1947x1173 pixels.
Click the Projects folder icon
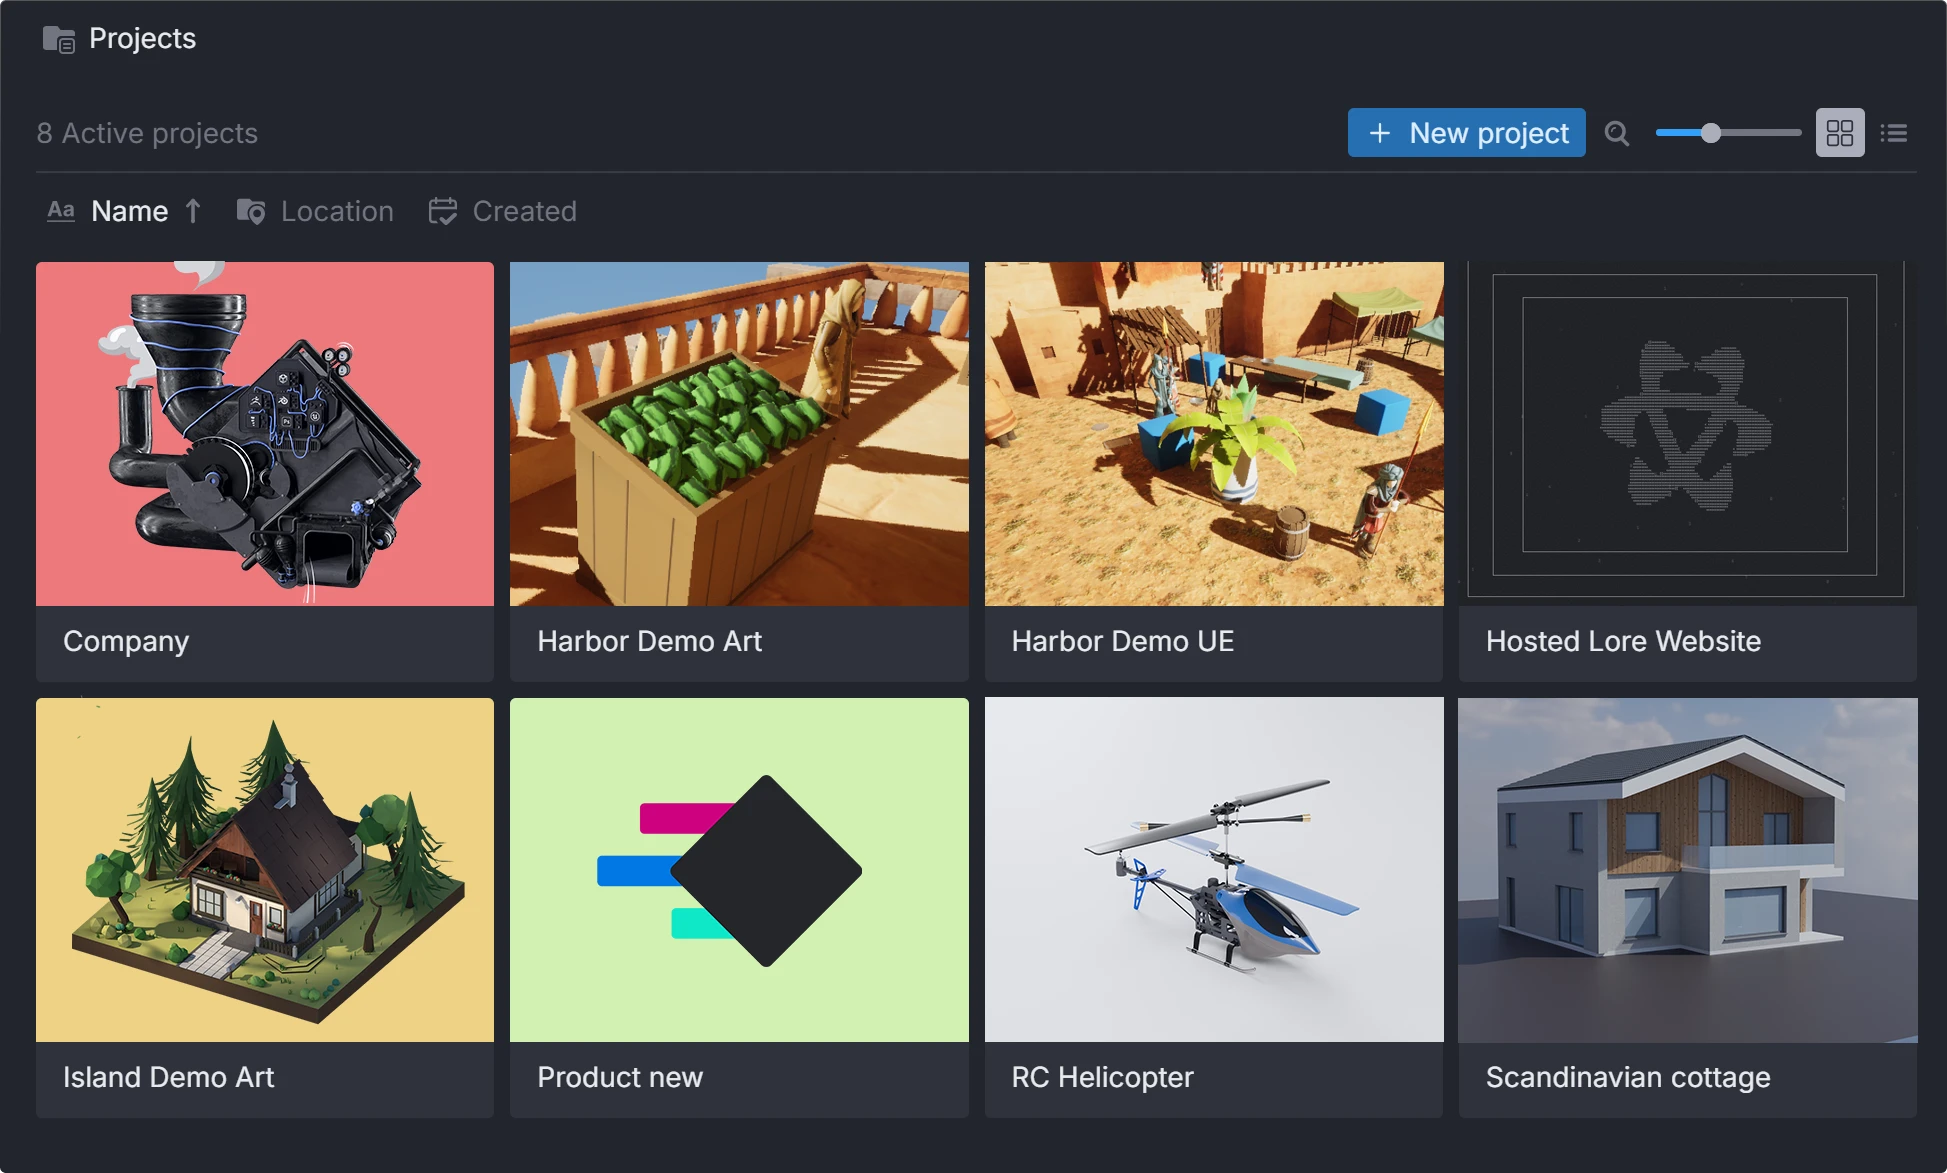[x=59, y=39]
